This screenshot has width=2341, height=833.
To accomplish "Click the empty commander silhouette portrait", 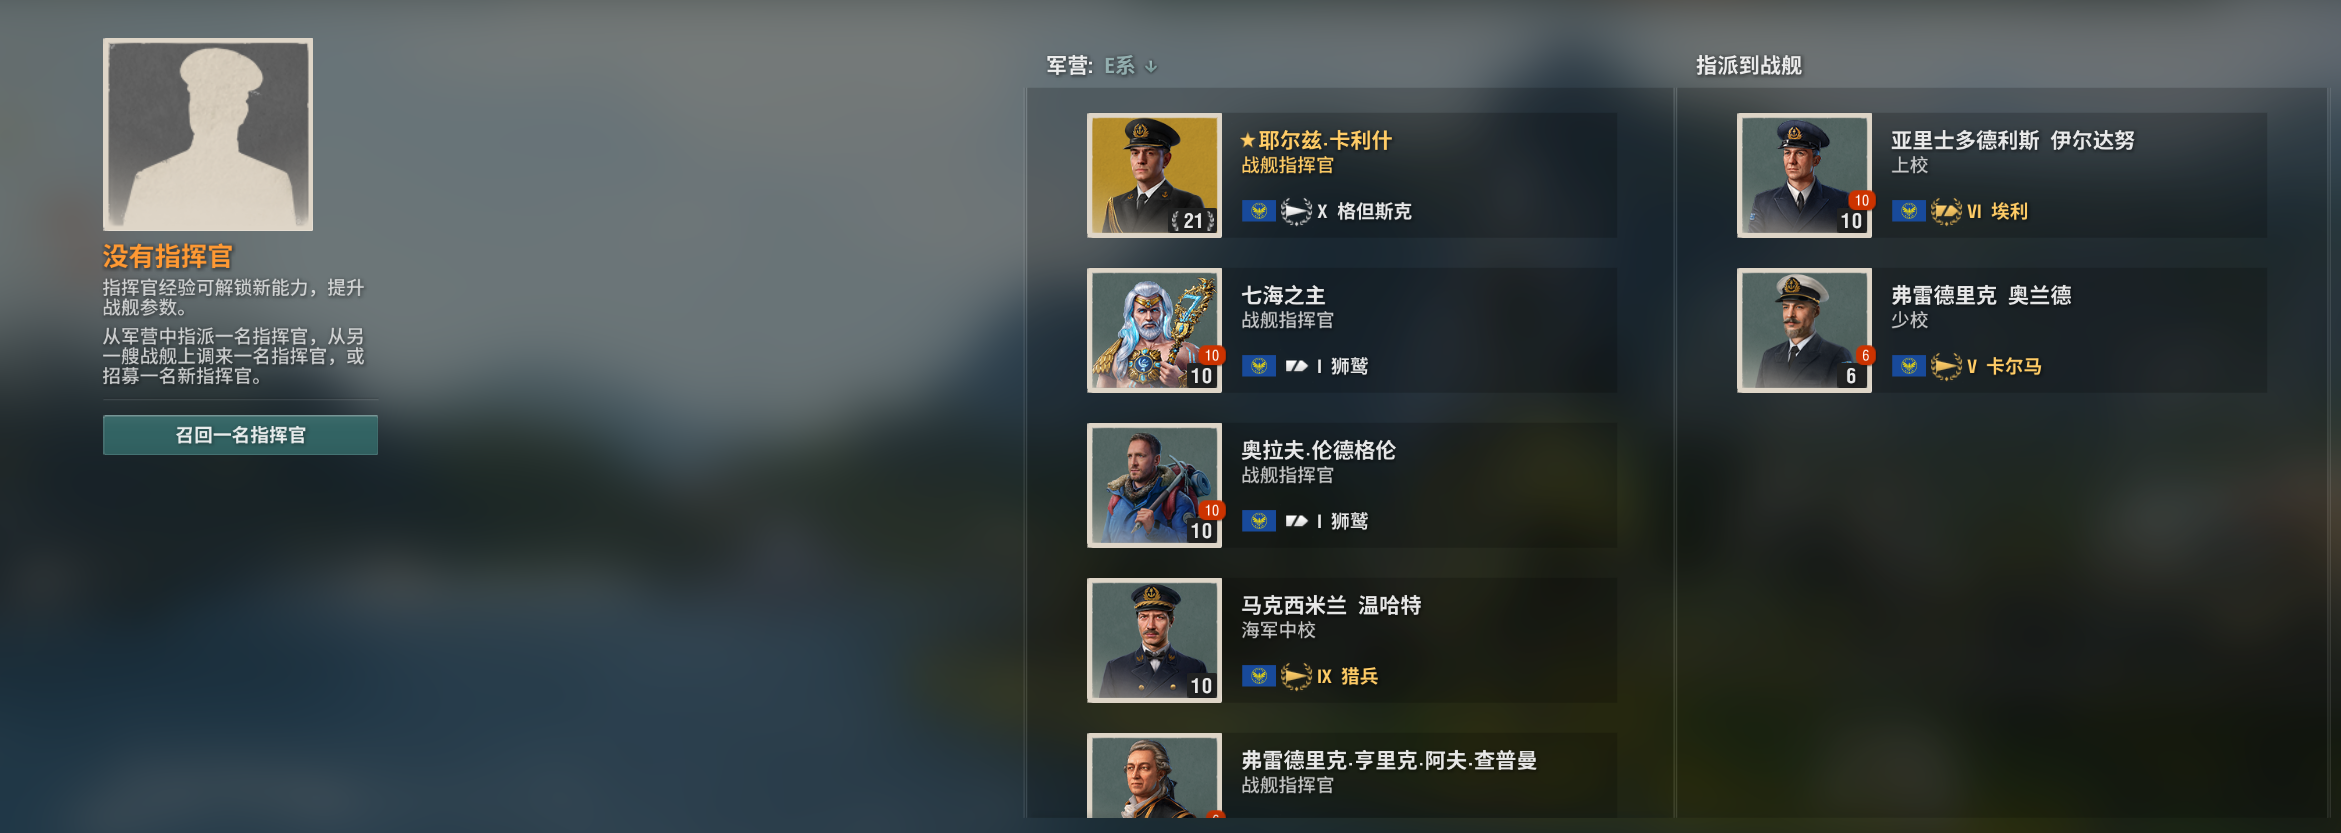I will pyautogui.click(x=208, y=134).
